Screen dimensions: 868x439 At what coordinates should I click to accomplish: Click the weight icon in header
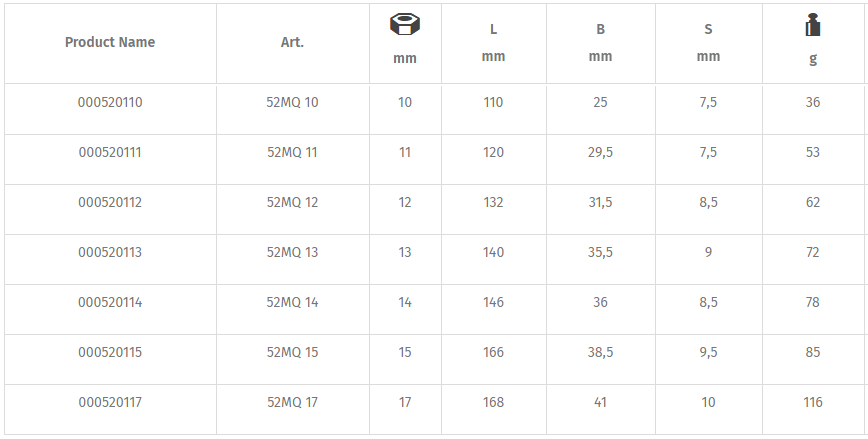point(813,25)
